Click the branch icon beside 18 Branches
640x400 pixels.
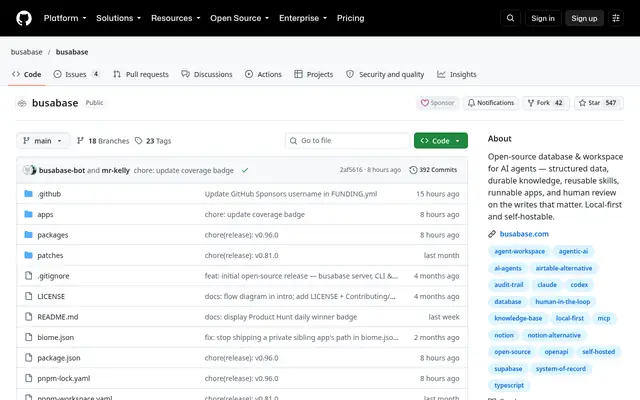point(80,141)
